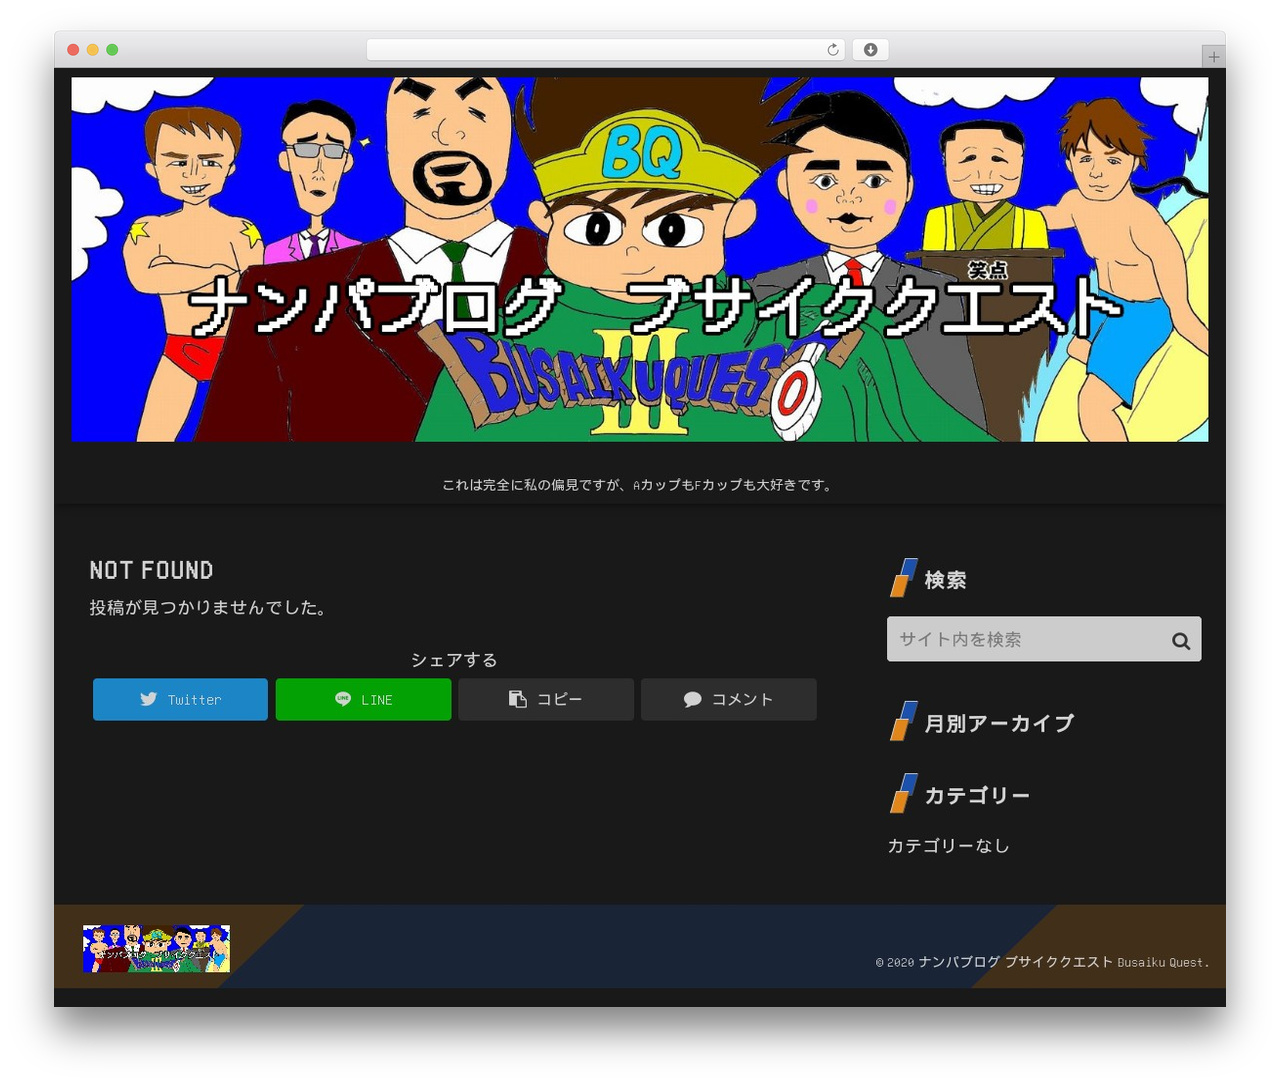Select the 月別アーカイブ heading
Screen dimensions: 1280x1084
(999, 723)
